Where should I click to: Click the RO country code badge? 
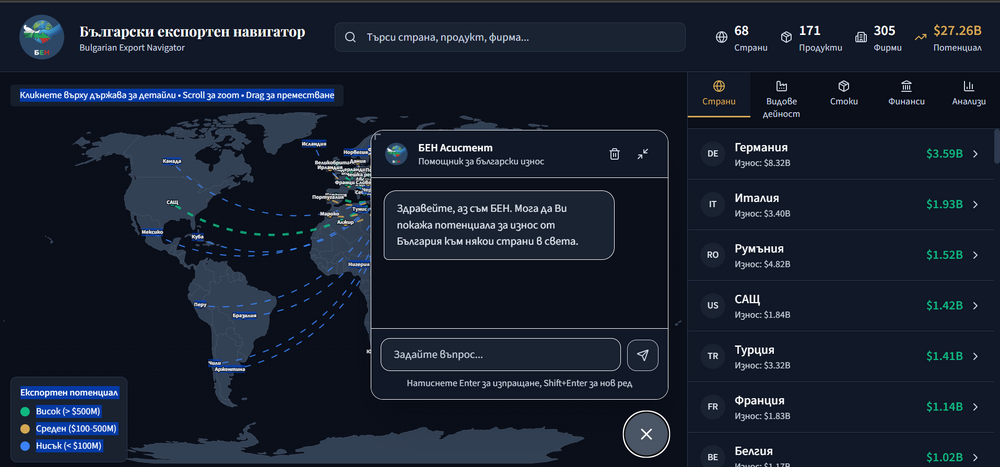coord(713,255)
